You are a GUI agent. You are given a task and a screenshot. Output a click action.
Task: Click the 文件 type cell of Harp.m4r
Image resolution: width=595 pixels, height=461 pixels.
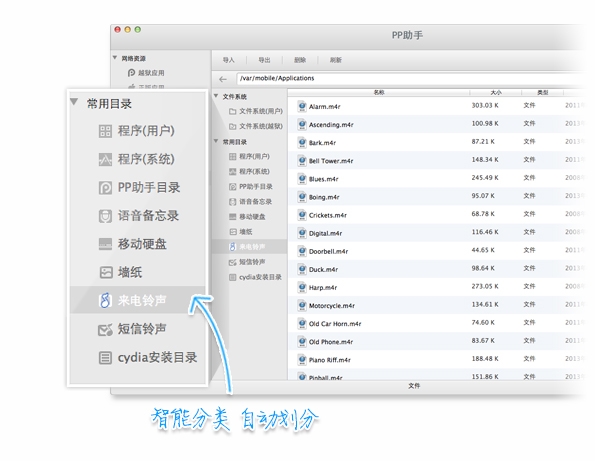[529, 286]
